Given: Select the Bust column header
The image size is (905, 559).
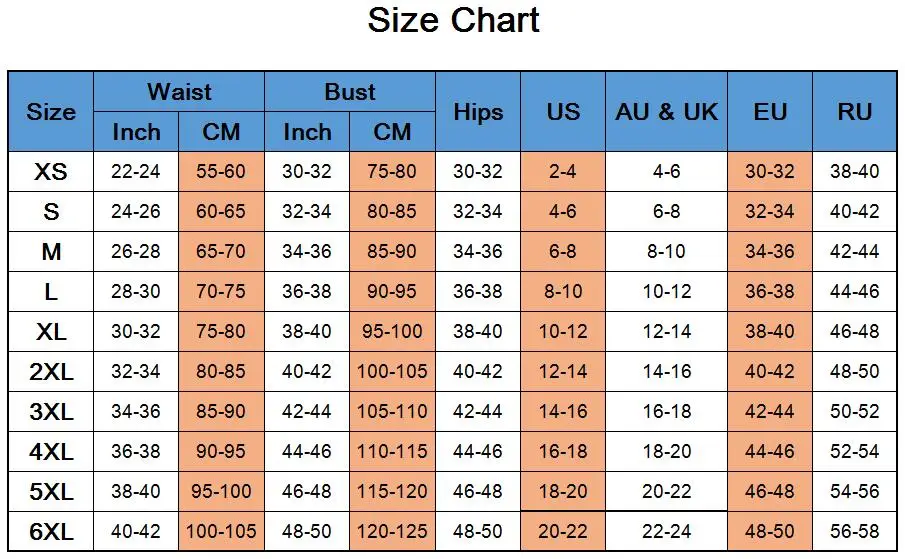Looking at the screenshot, I should (x=350, y=92).
